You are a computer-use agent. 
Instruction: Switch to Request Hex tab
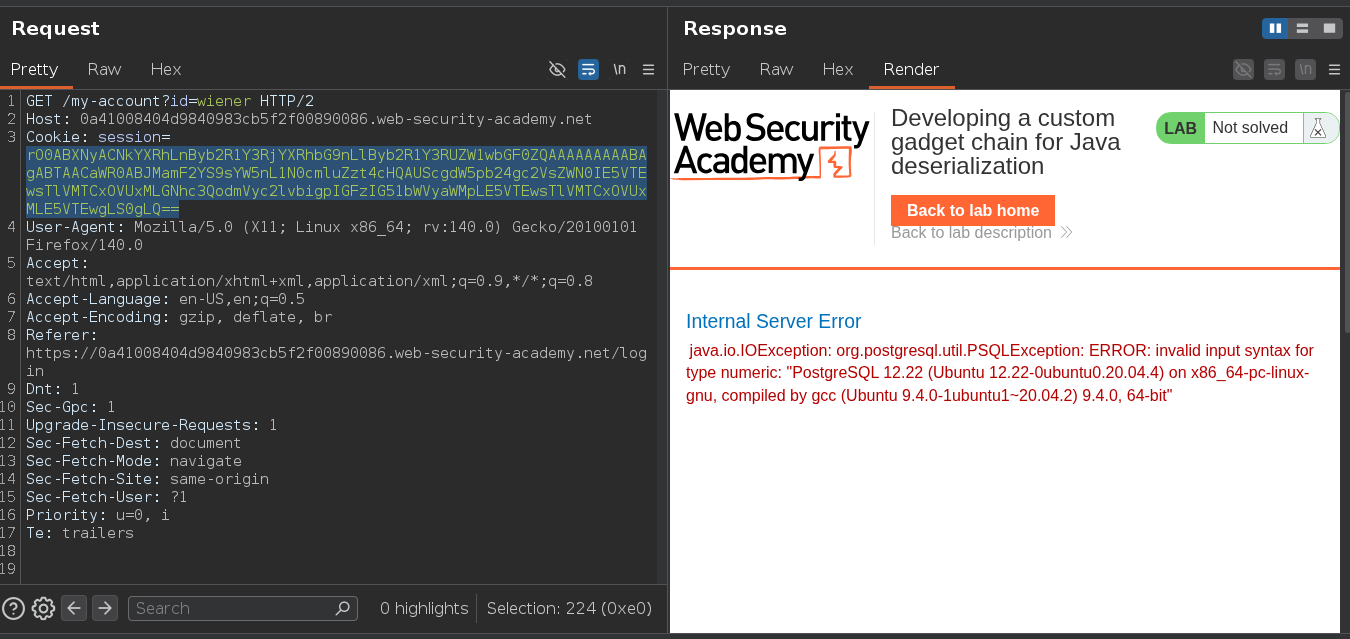(166, 69)
